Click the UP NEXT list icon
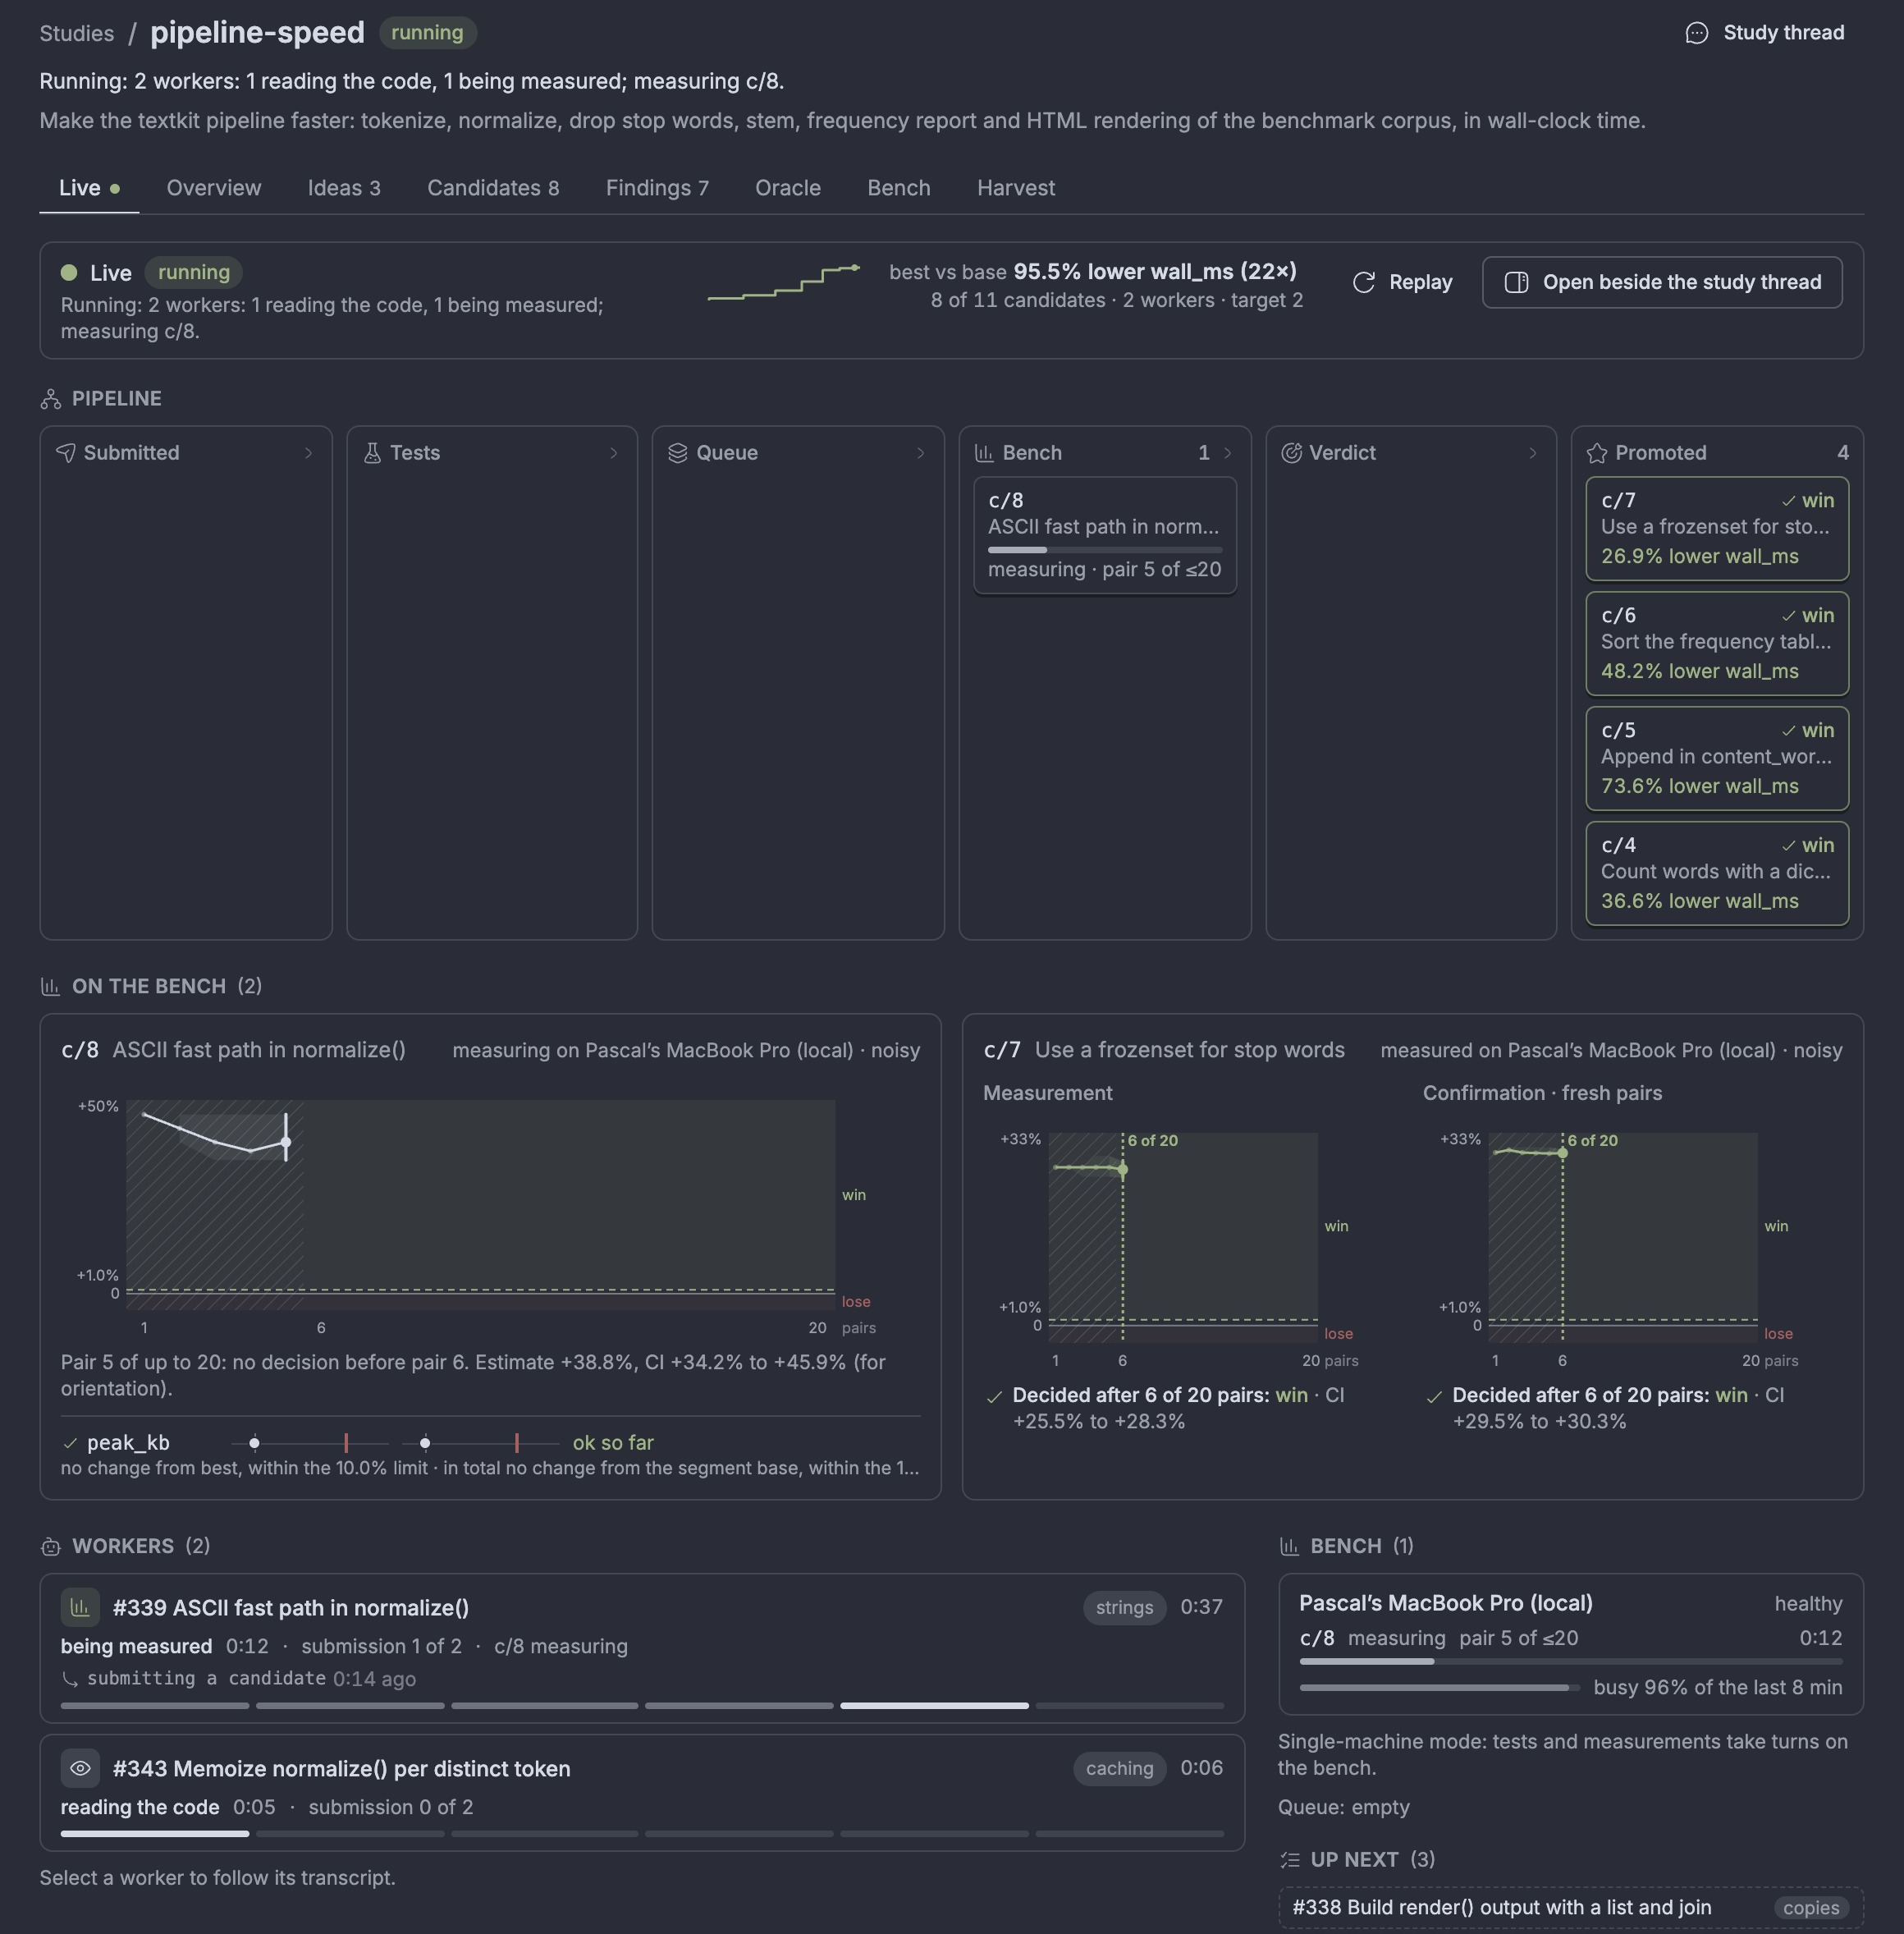The image size is (1904, 1934). point(1290,1860)
